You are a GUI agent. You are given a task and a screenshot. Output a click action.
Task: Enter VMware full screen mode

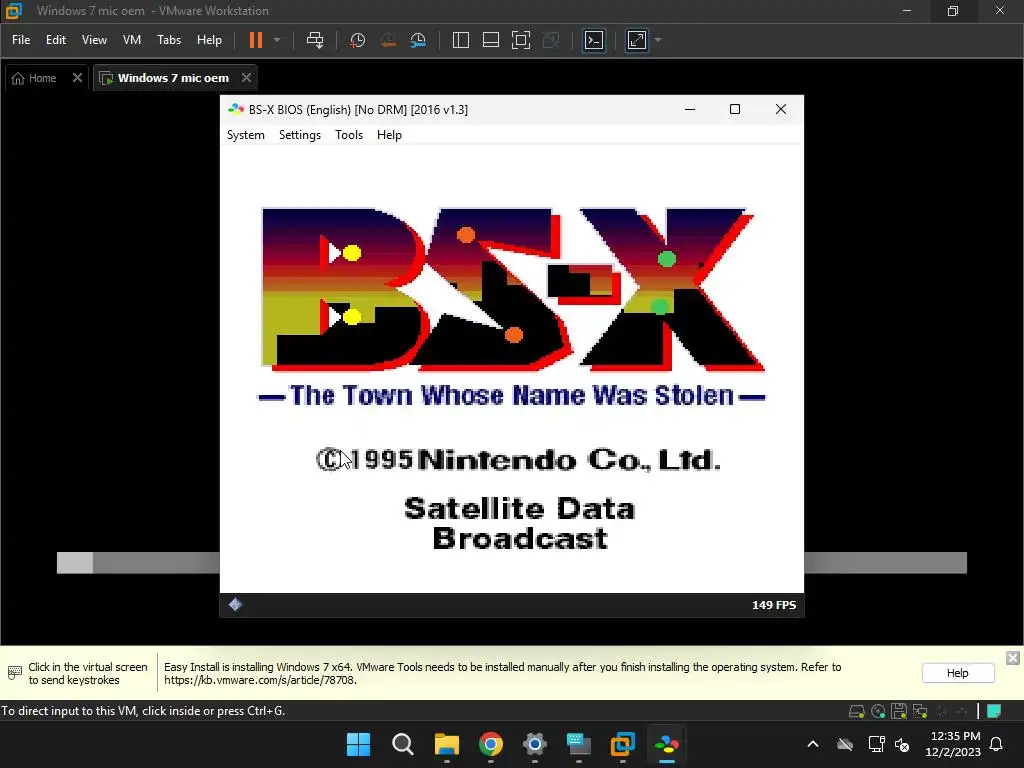pyautogui.click(x=520, y=40)
